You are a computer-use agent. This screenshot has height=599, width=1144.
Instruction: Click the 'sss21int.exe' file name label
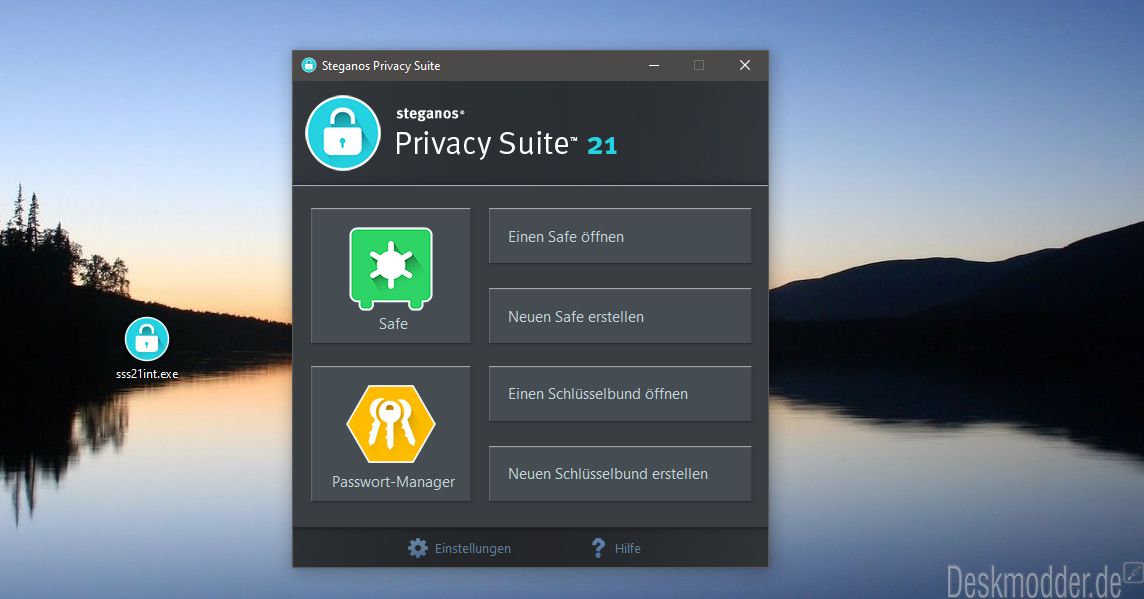click(147, 374)
